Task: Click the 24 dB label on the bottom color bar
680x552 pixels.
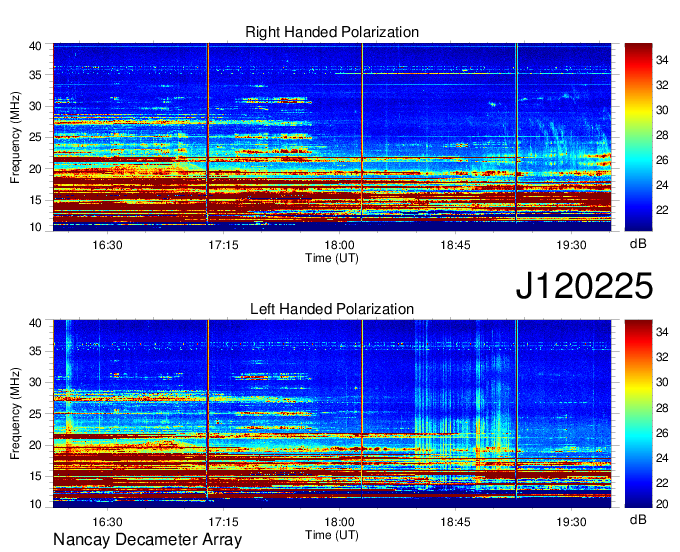Action: pyautogui.click(x=662, y=458)
